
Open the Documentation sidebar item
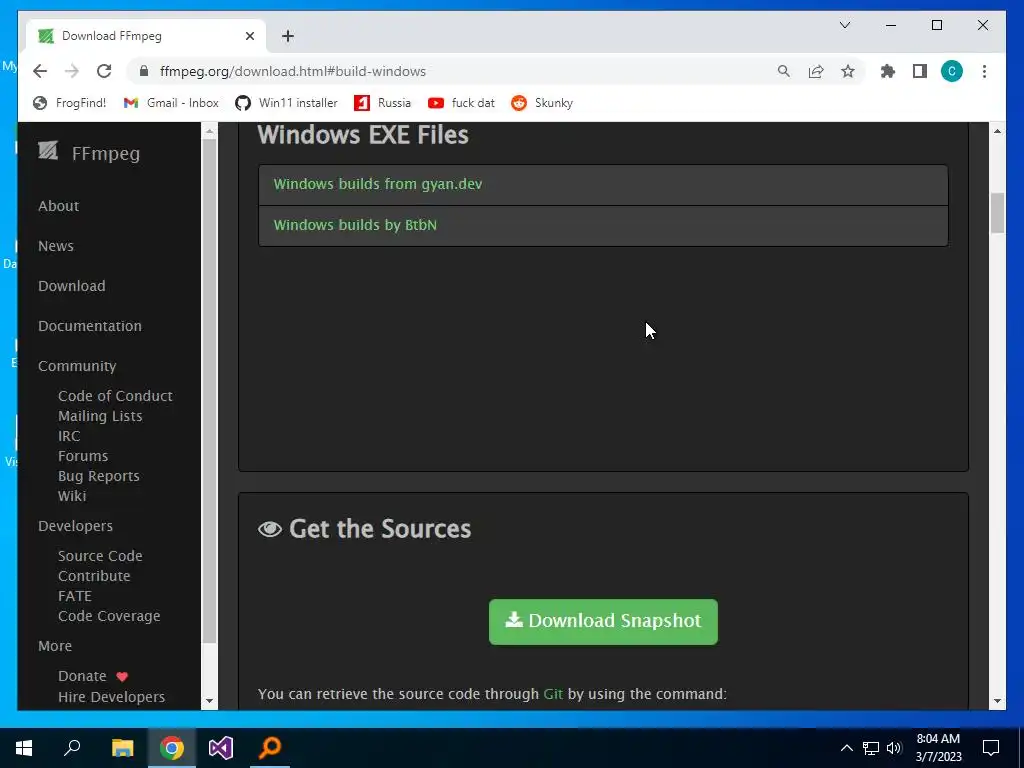[89, 325]
